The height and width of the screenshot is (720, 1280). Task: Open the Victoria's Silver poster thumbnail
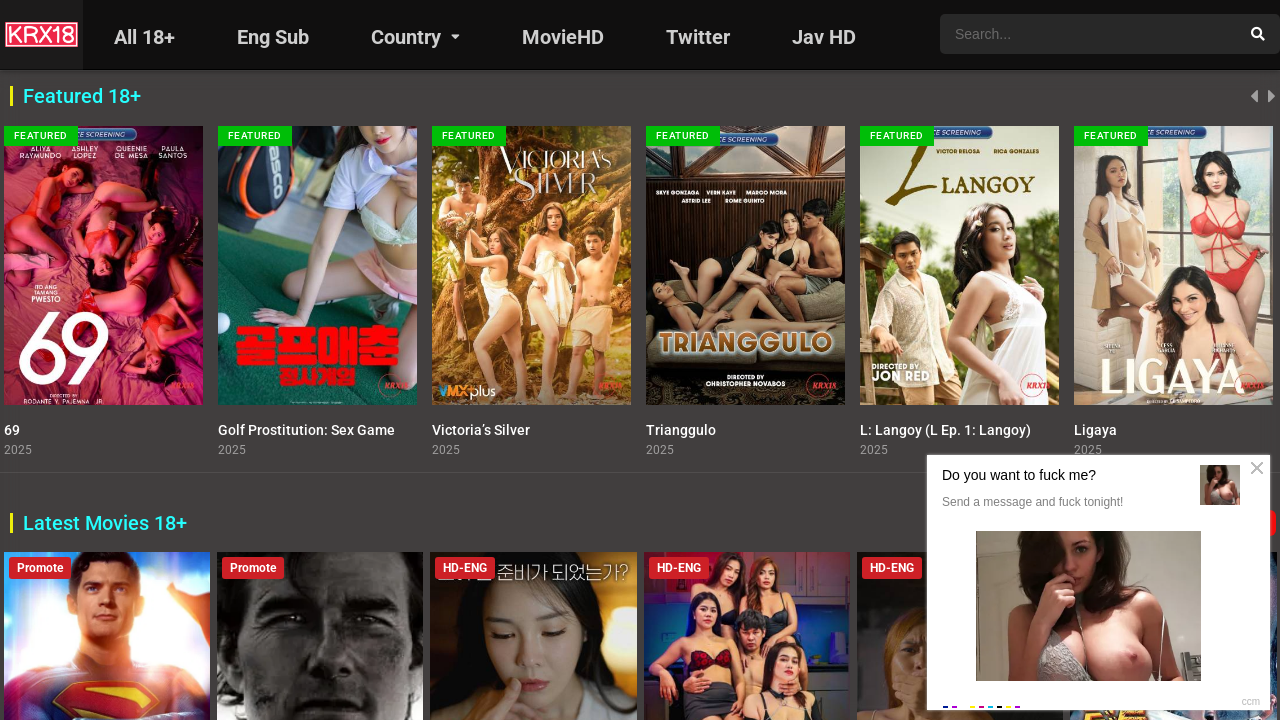531,265
